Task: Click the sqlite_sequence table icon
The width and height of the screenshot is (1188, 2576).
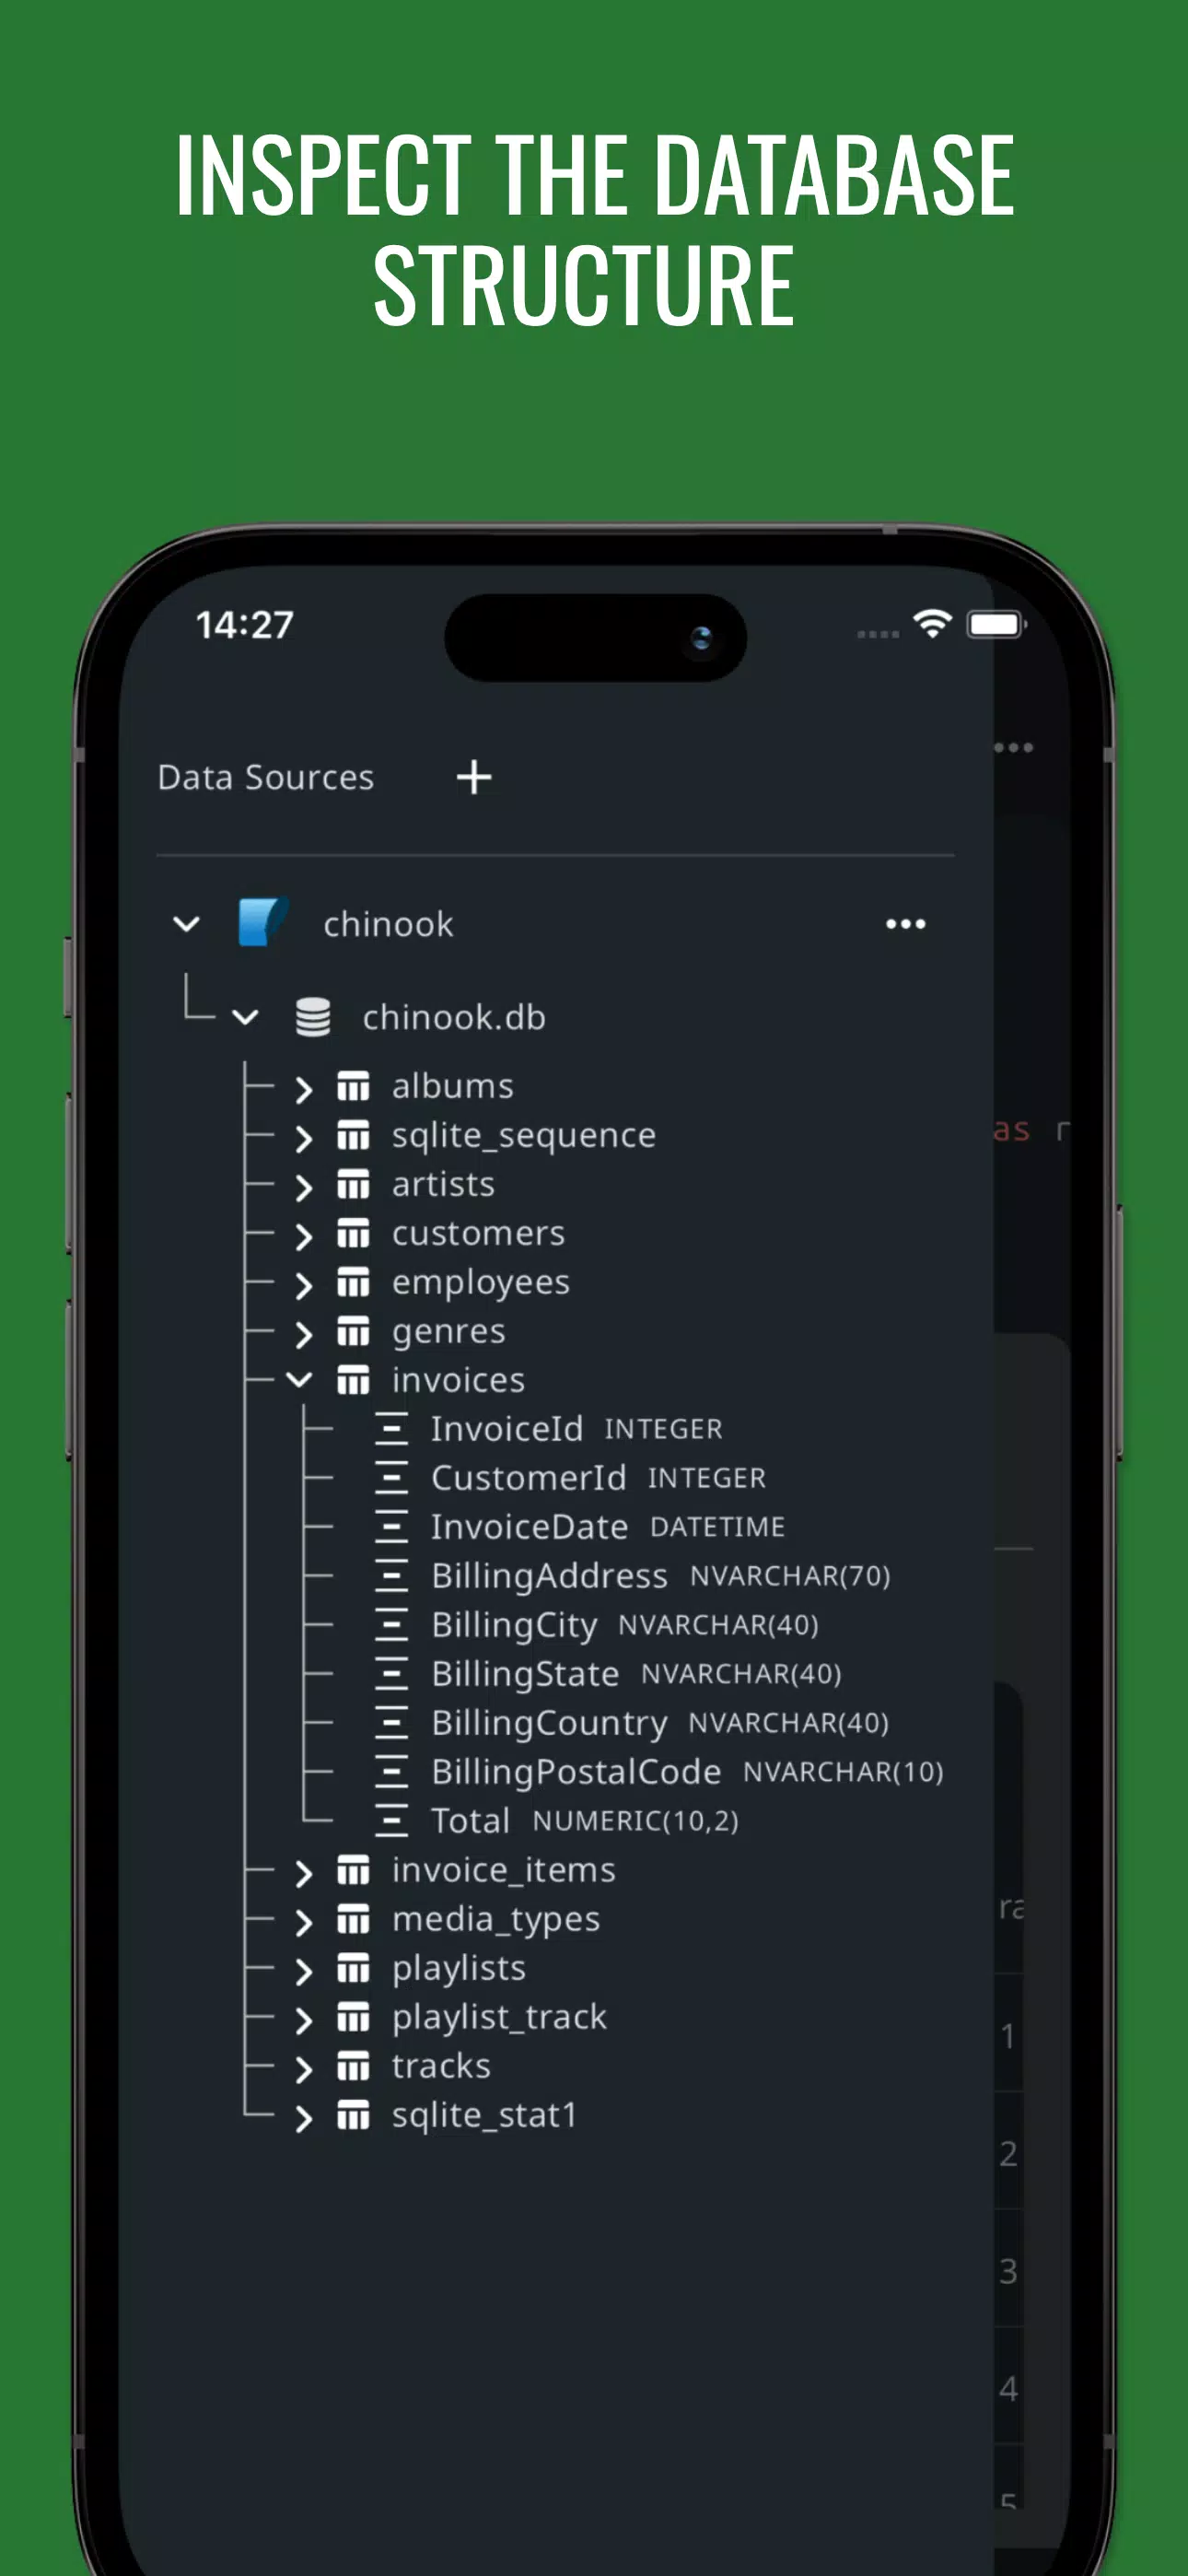Action: 353,1135
